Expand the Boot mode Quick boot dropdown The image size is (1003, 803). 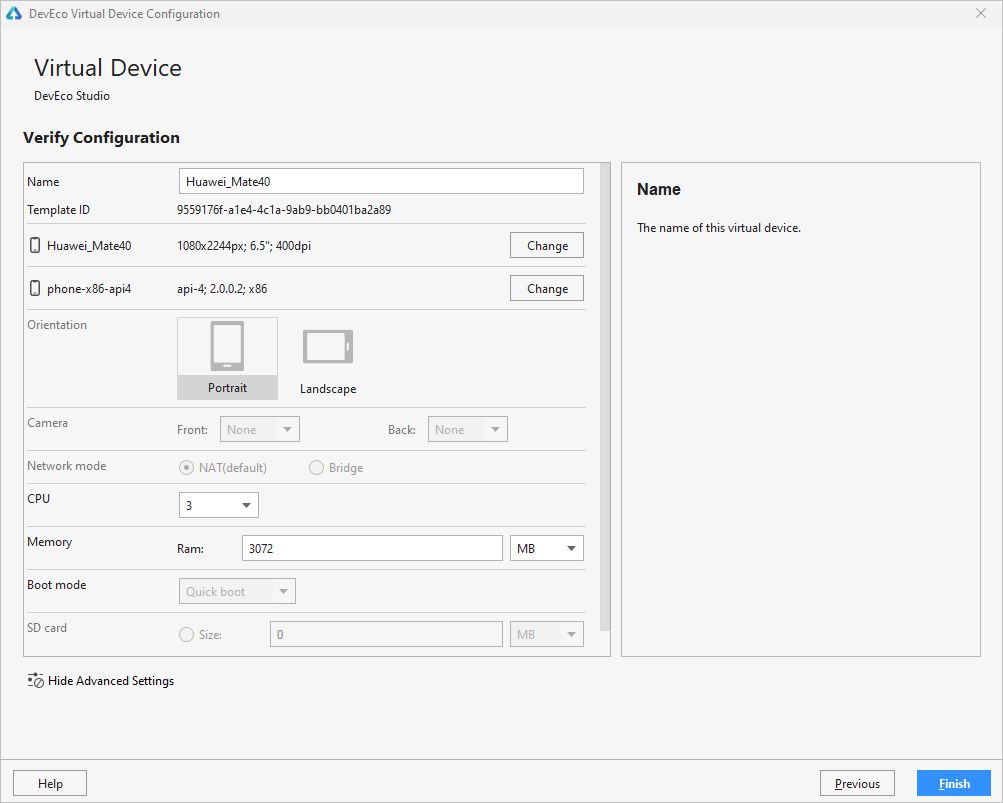[237, 592]
